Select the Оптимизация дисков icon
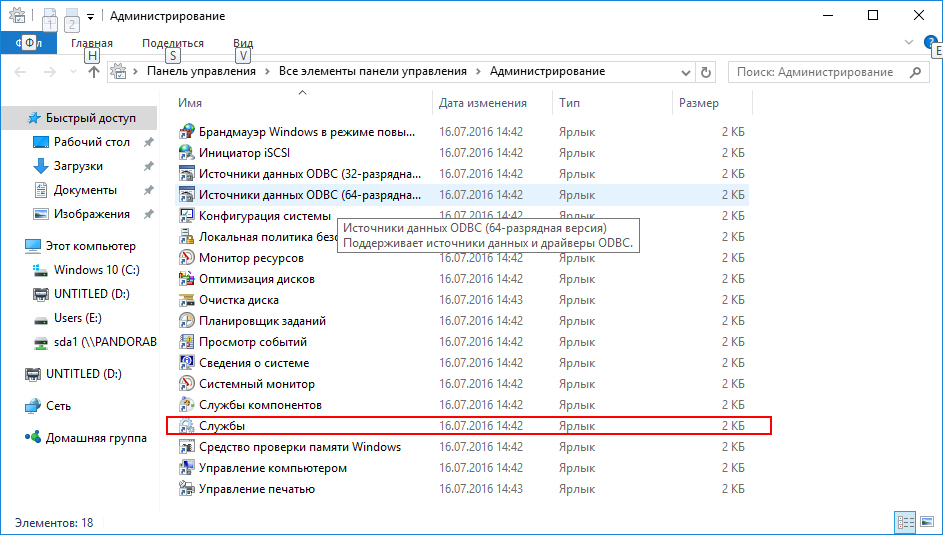The image size is (943, 535). point(186,279)
